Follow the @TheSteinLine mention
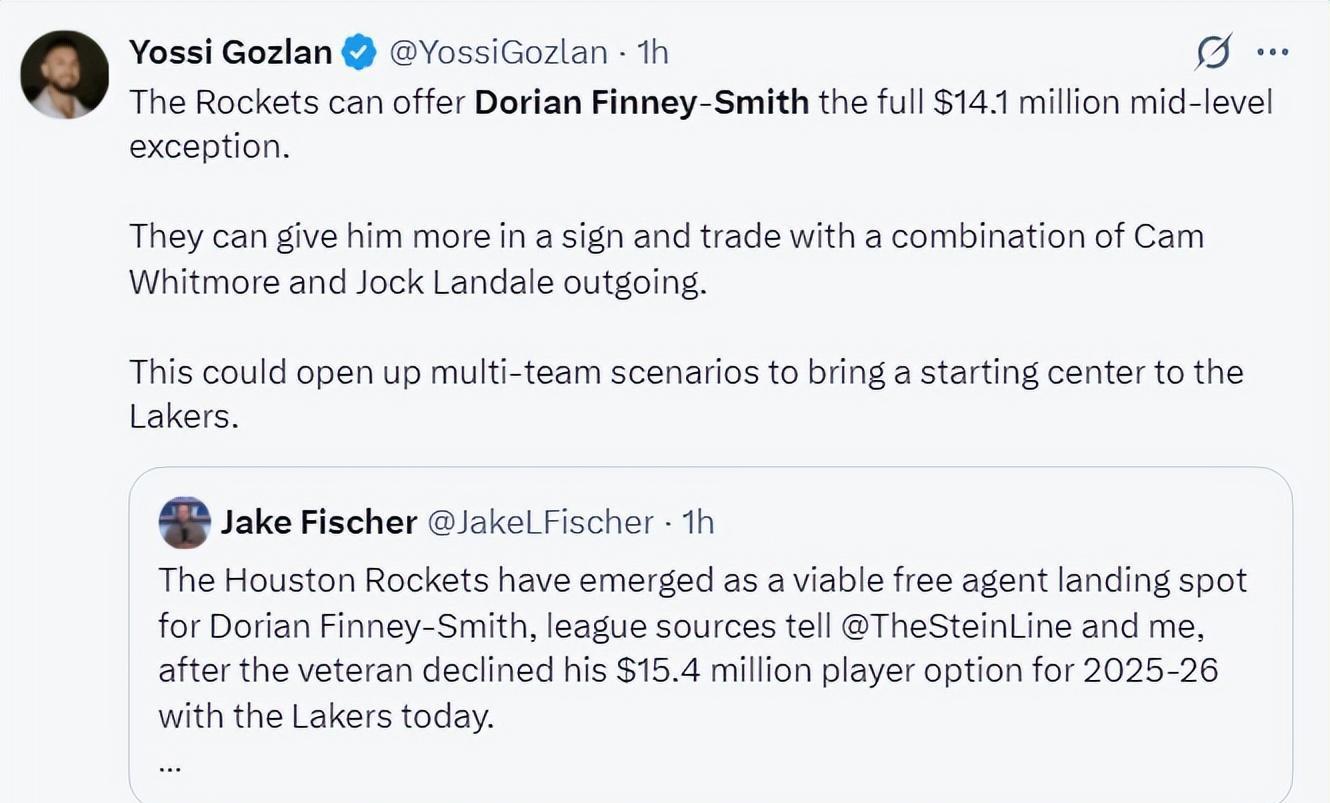1330x803 pixels. coord(958,626)
